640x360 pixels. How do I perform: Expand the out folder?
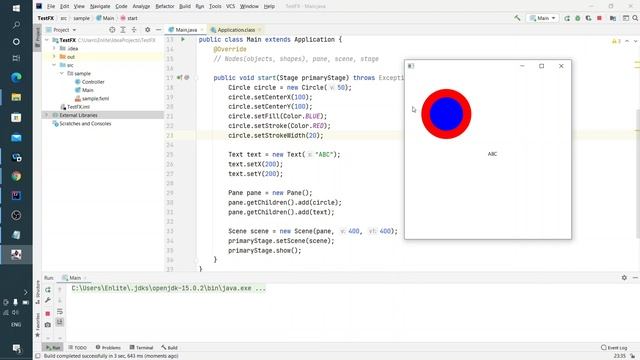pyautogui.click(x=54, y=57)
